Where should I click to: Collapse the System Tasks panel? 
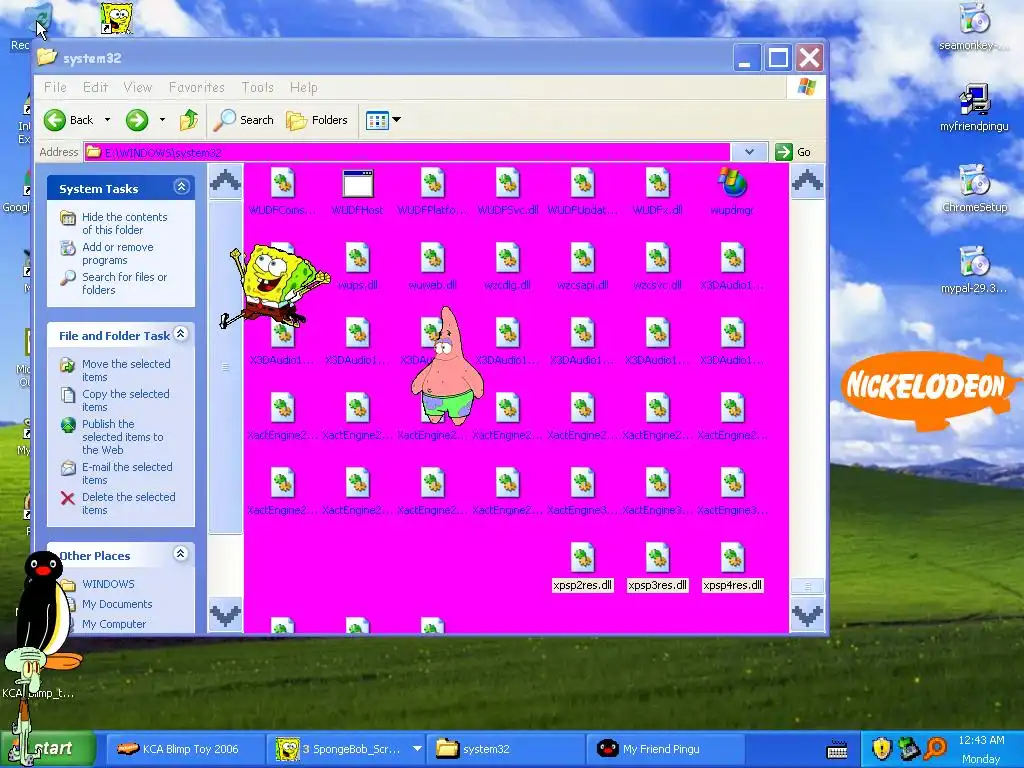(182, 187)
